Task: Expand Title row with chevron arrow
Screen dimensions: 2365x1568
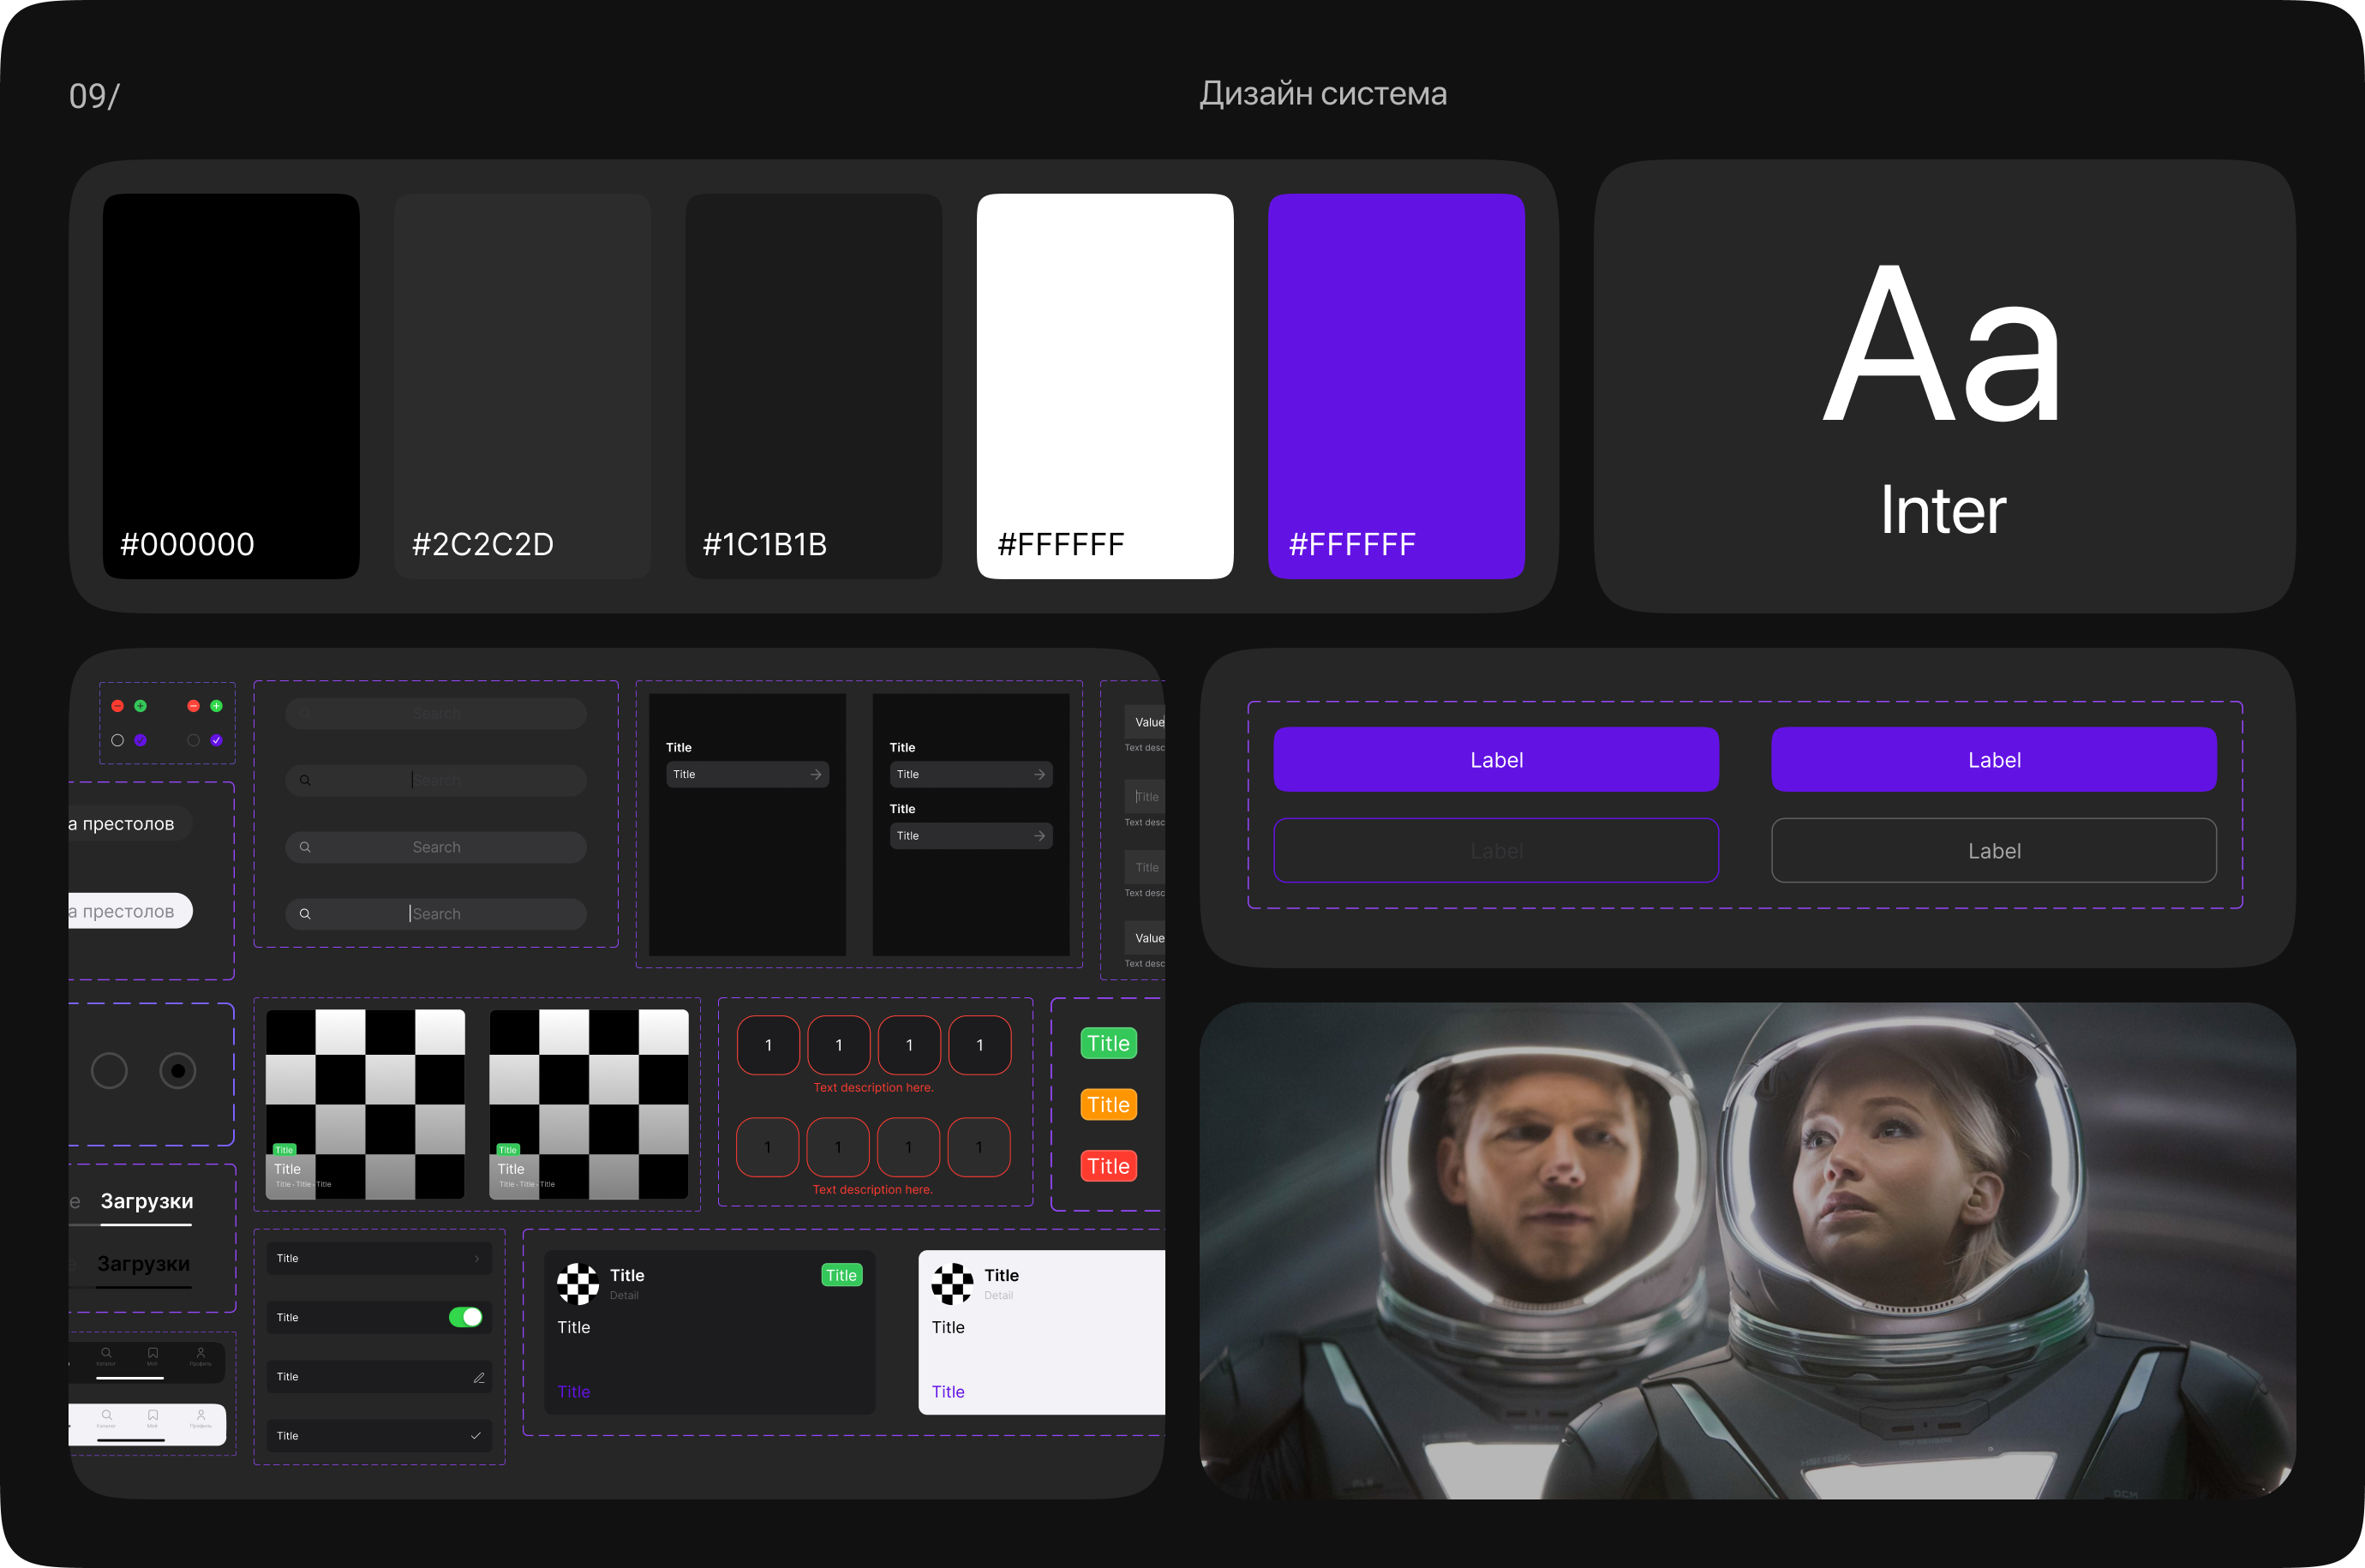Action: pos(476,1259)
